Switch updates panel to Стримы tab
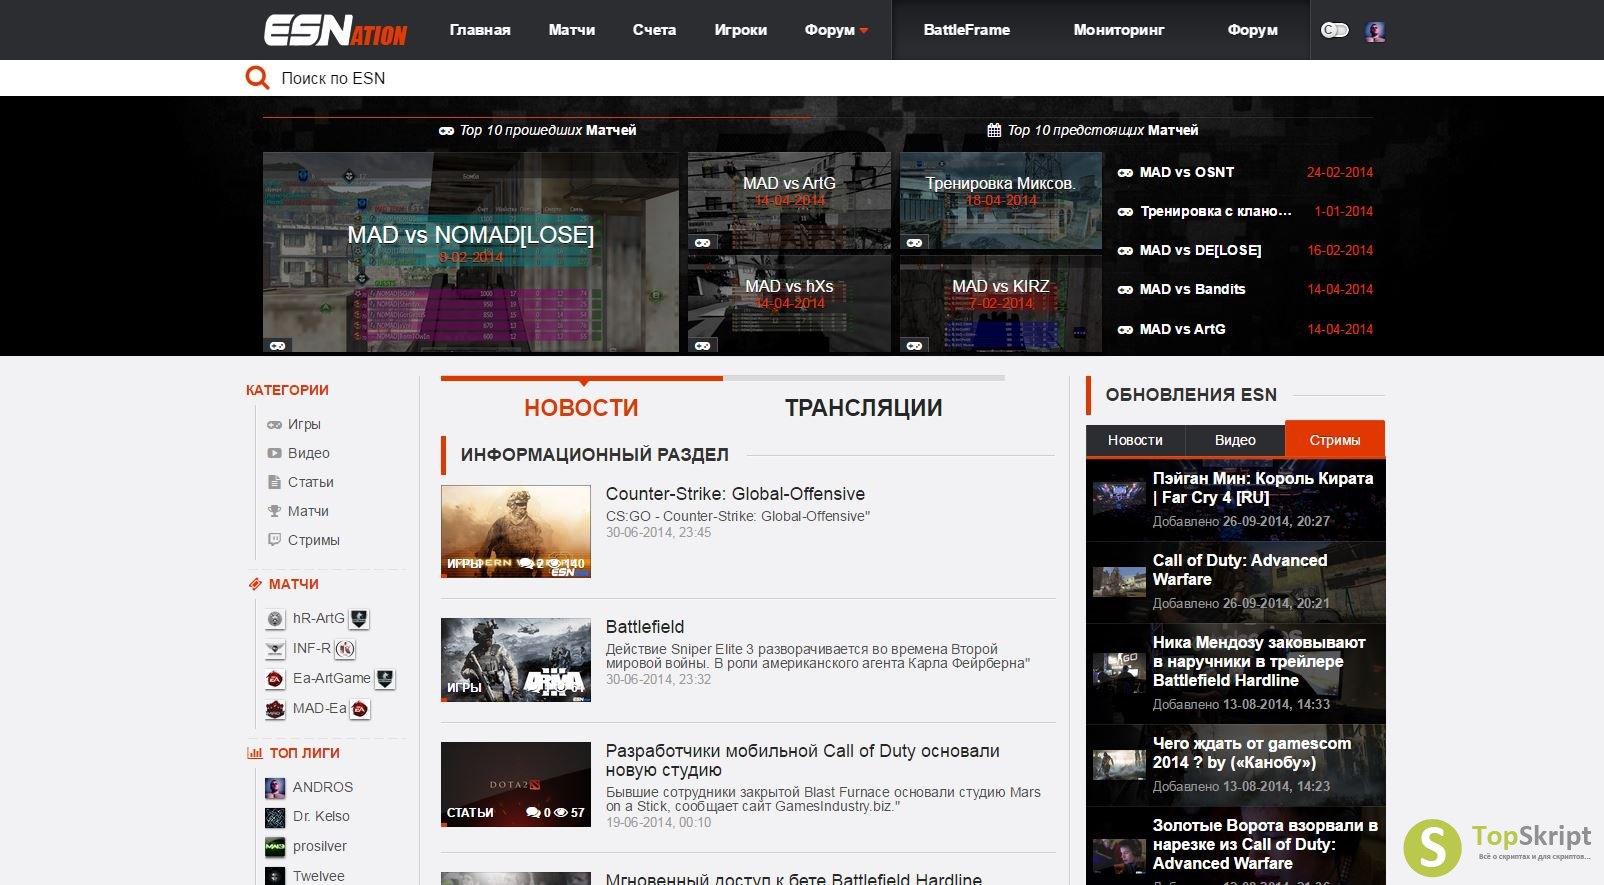 [x=1335, y=440]
